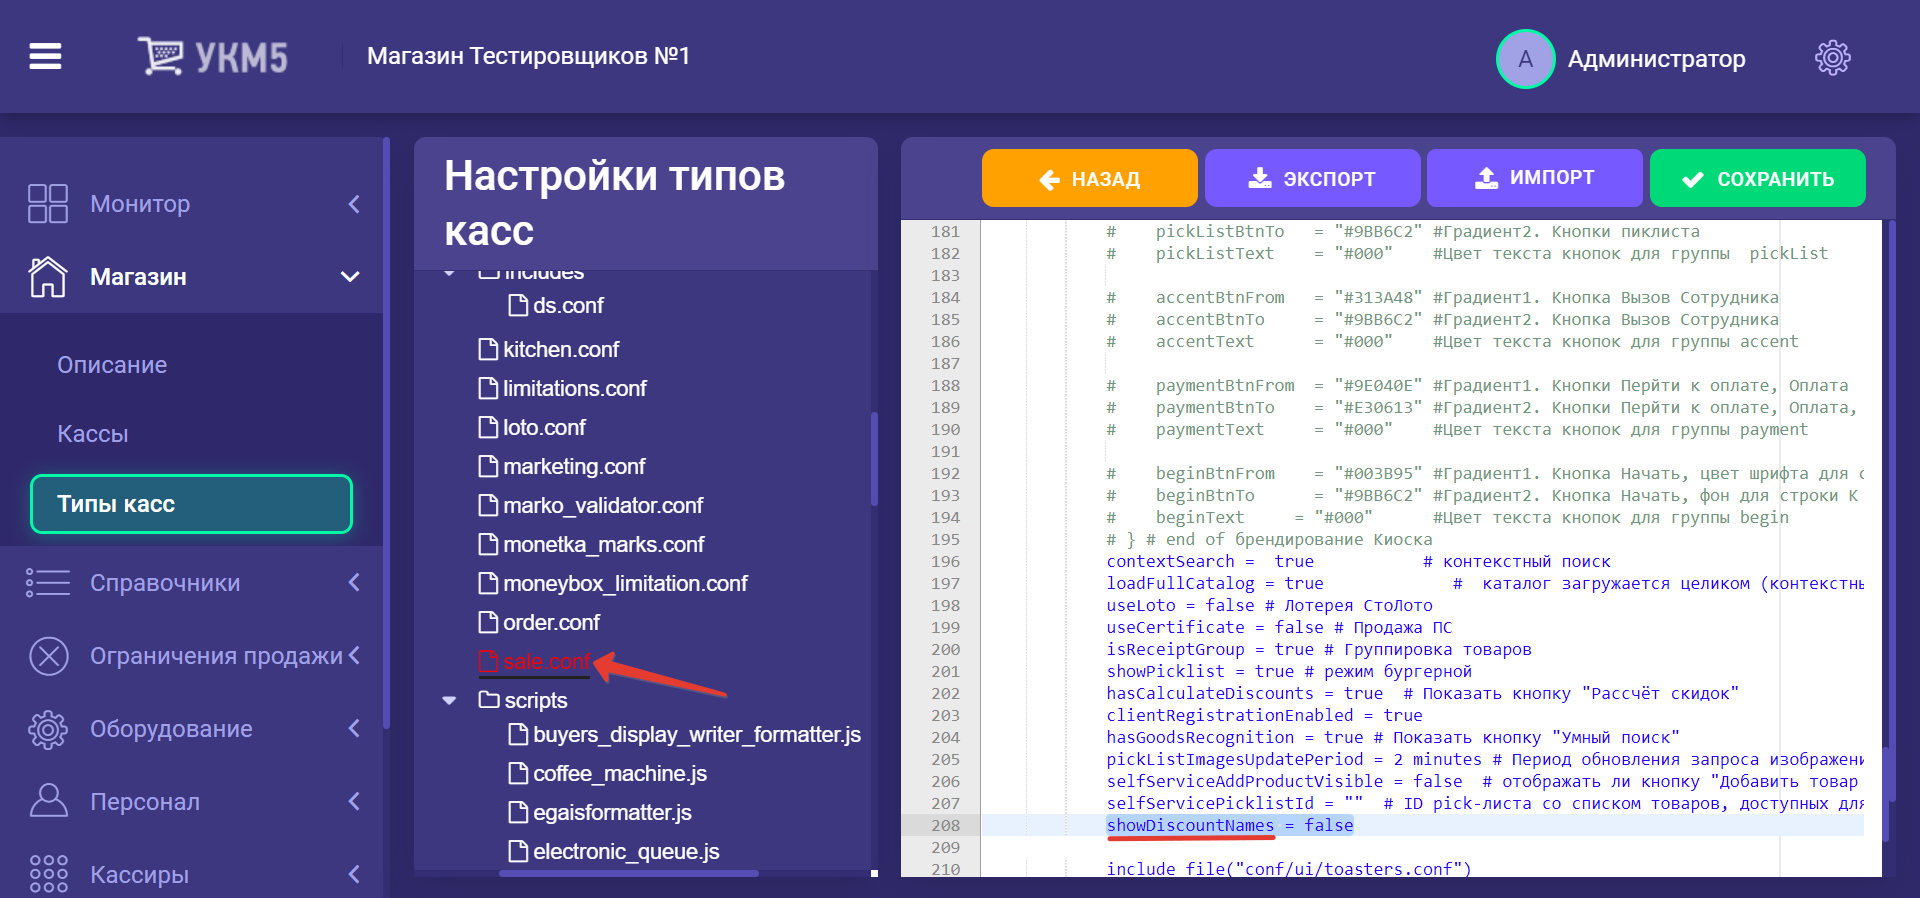Collapse the scripts folder triangle

pos(449,700)
